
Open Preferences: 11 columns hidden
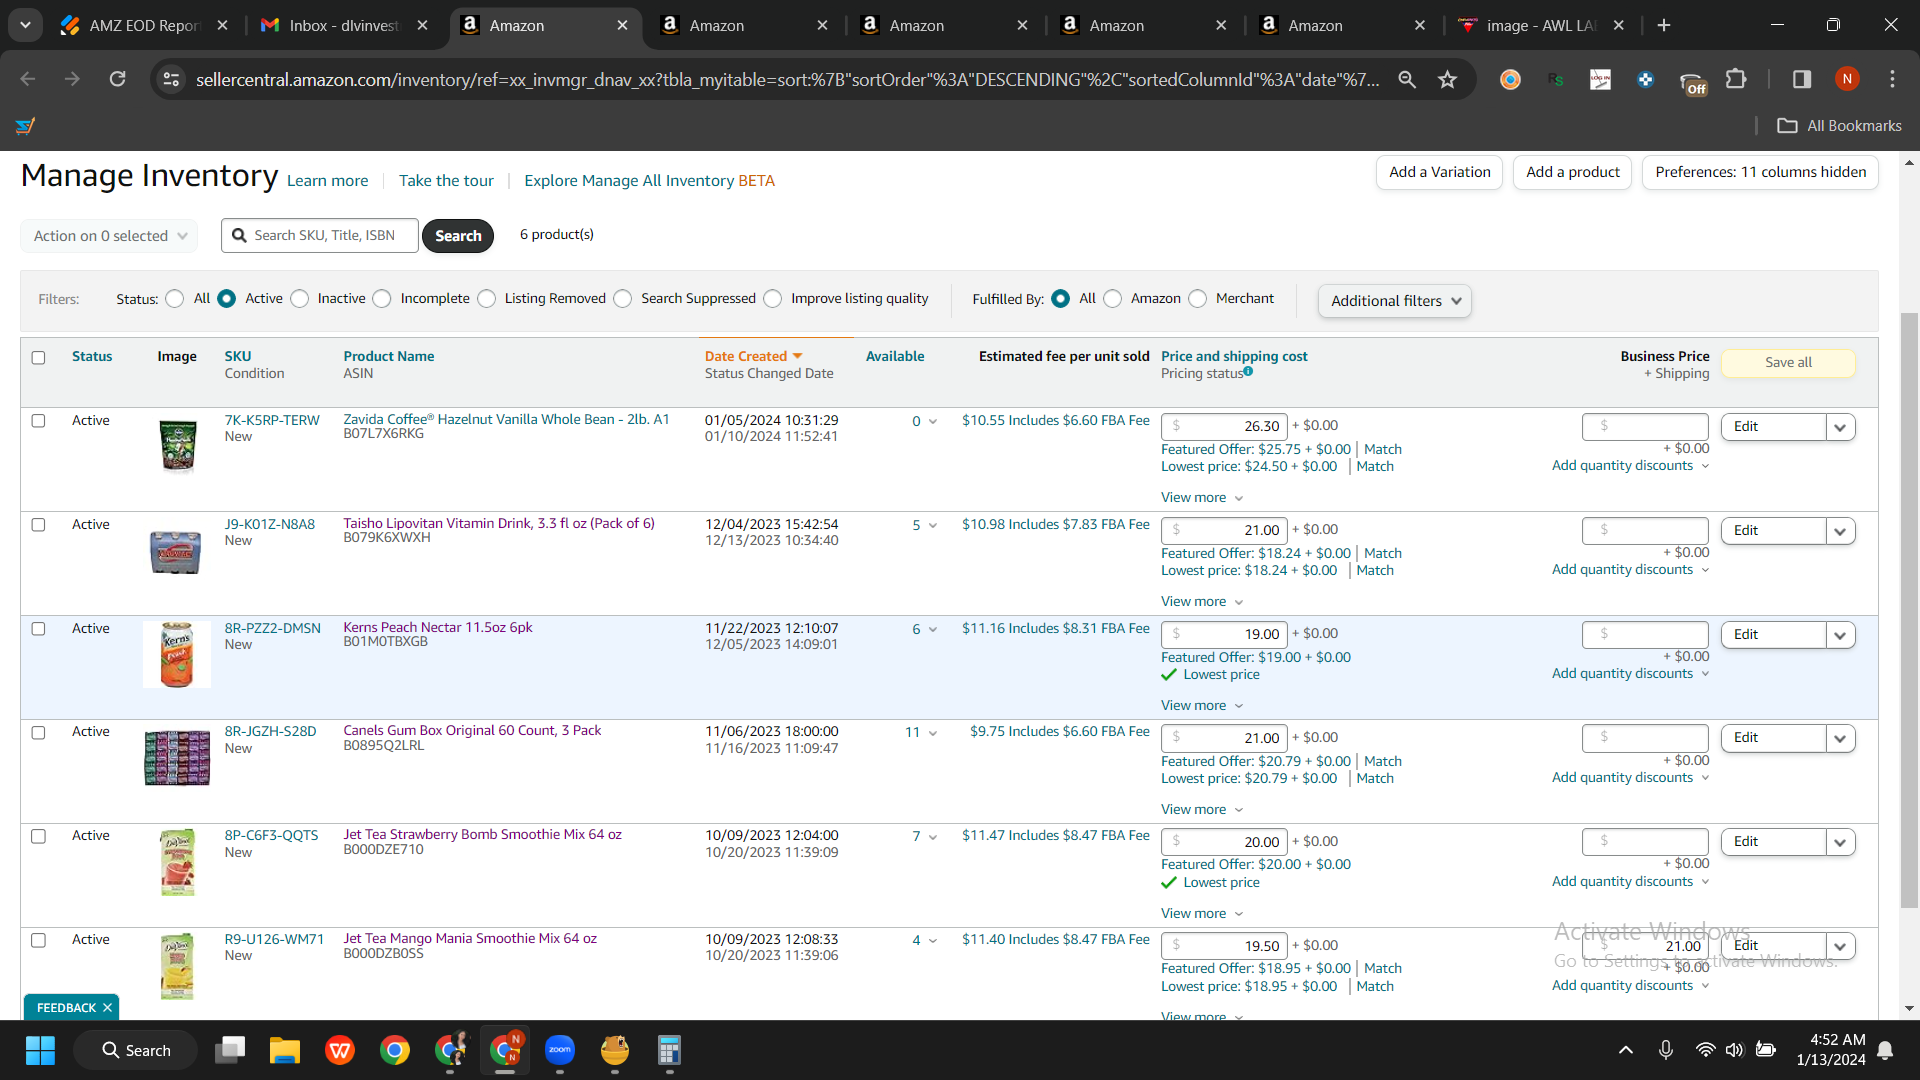(x=1760, y=172)
